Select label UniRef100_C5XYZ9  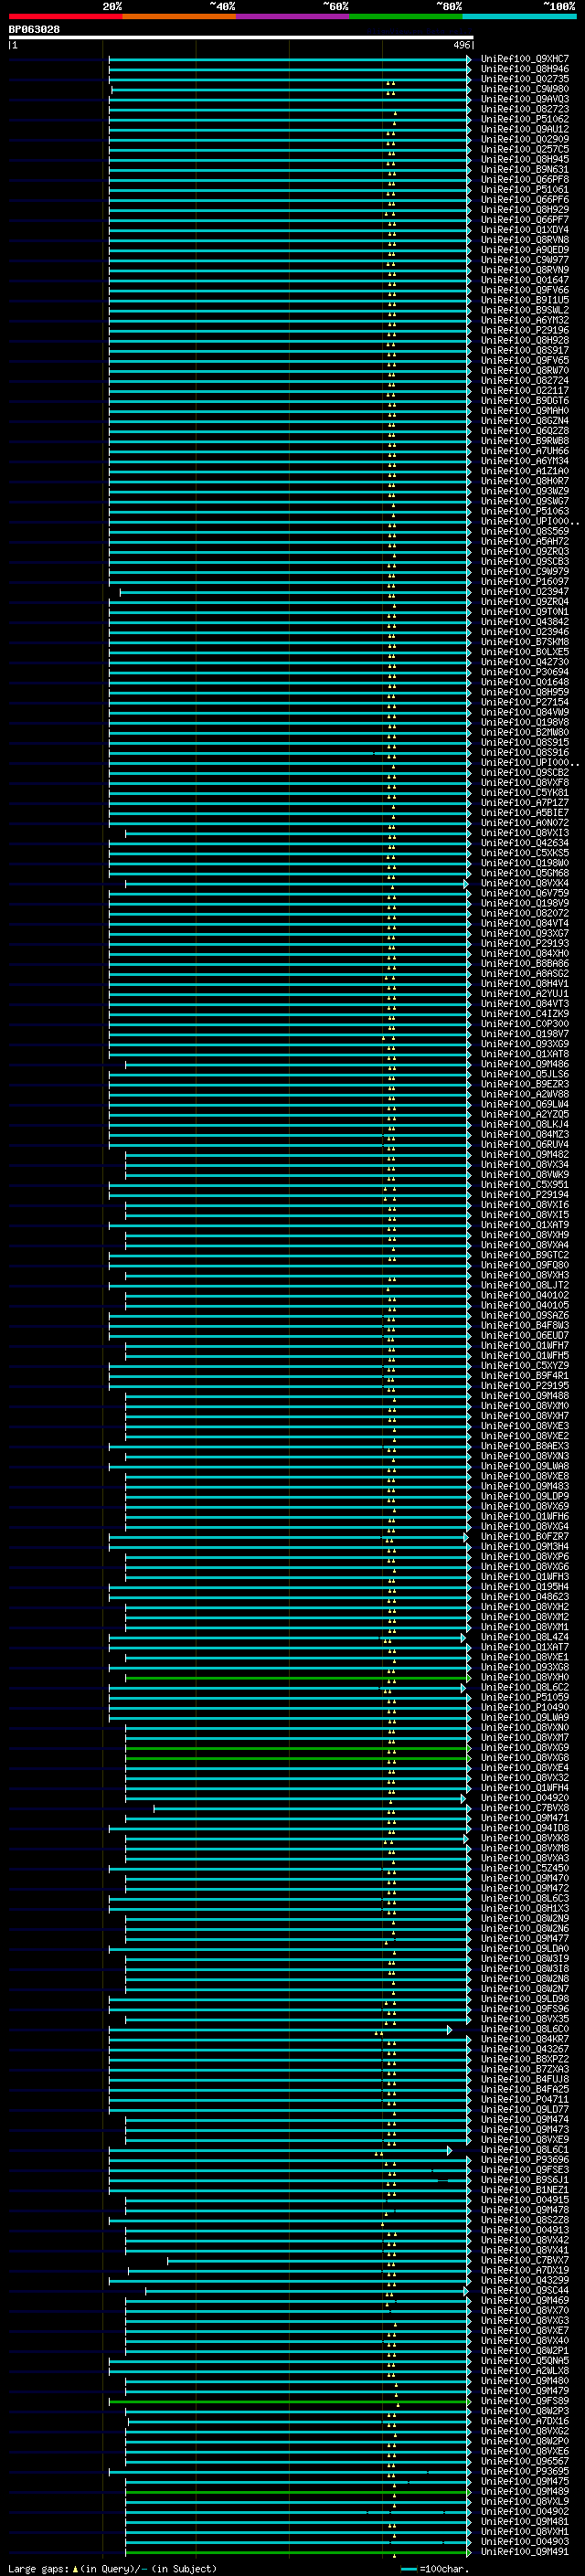pos(525,1366)
